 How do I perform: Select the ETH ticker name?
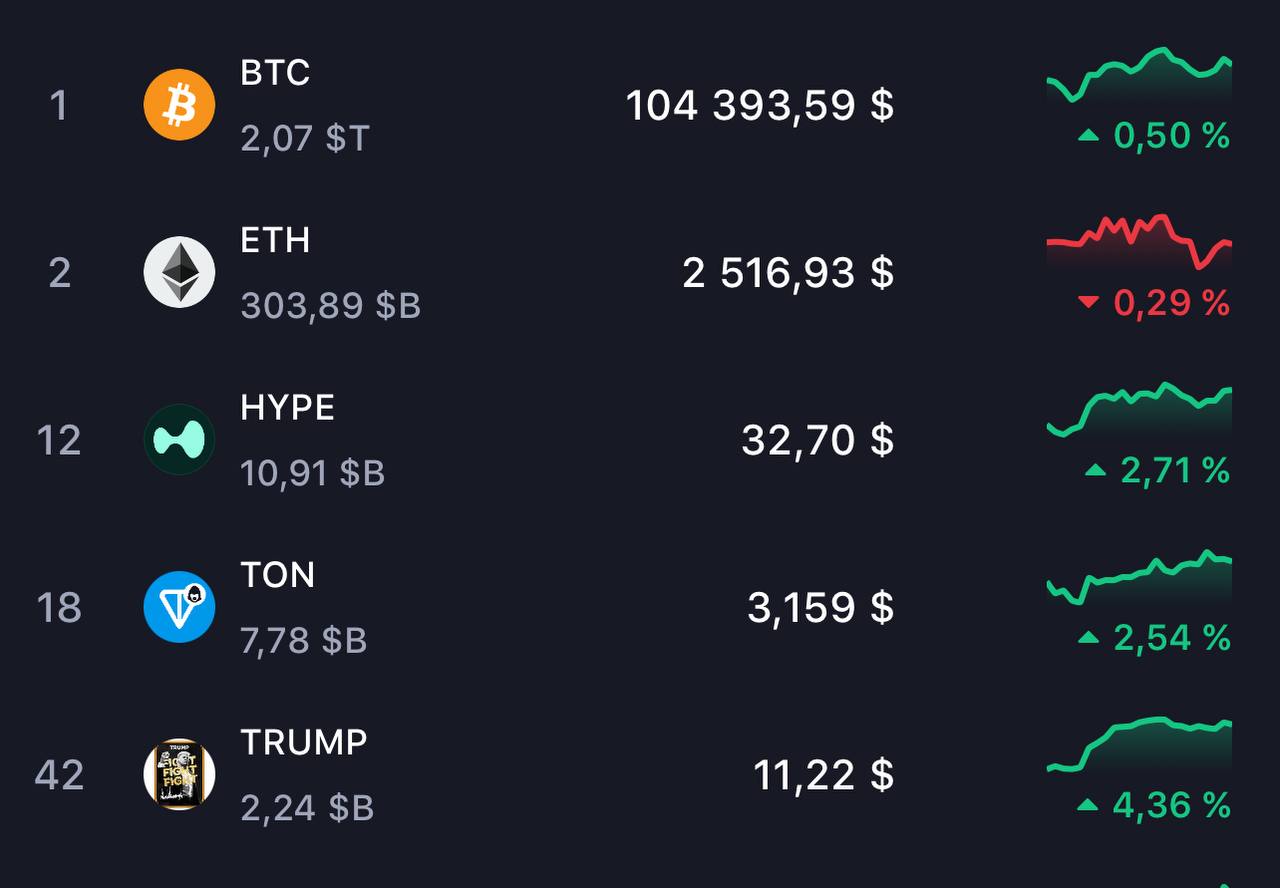pos(275,240)
